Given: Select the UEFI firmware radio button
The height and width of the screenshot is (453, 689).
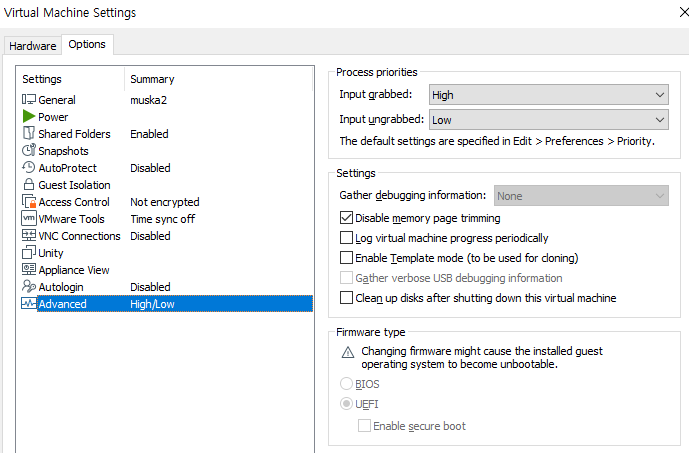Looking at the screenshot, I should [x=346, y=403].
